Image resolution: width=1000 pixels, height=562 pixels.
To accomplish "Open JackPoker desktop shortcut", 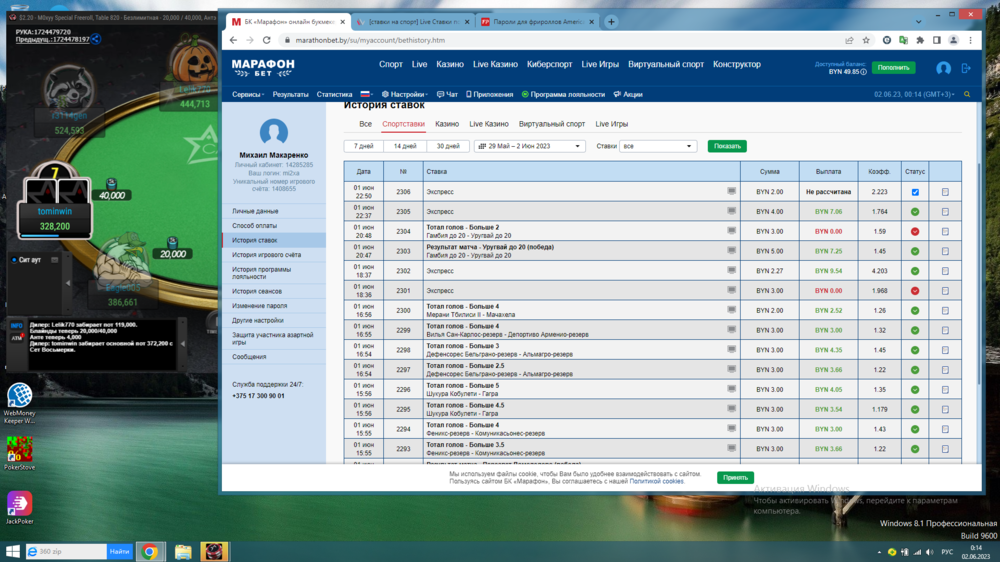I will [19, 506].
